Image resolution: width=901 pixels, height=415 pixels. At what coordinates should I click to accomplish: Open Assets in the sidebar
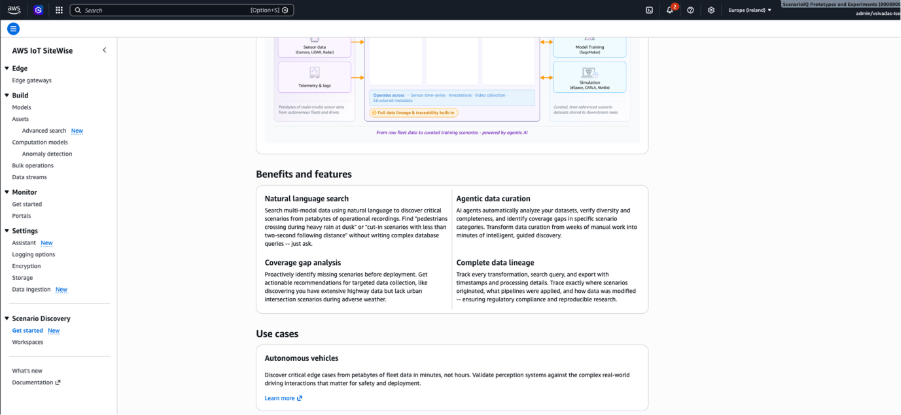point(20,119)
